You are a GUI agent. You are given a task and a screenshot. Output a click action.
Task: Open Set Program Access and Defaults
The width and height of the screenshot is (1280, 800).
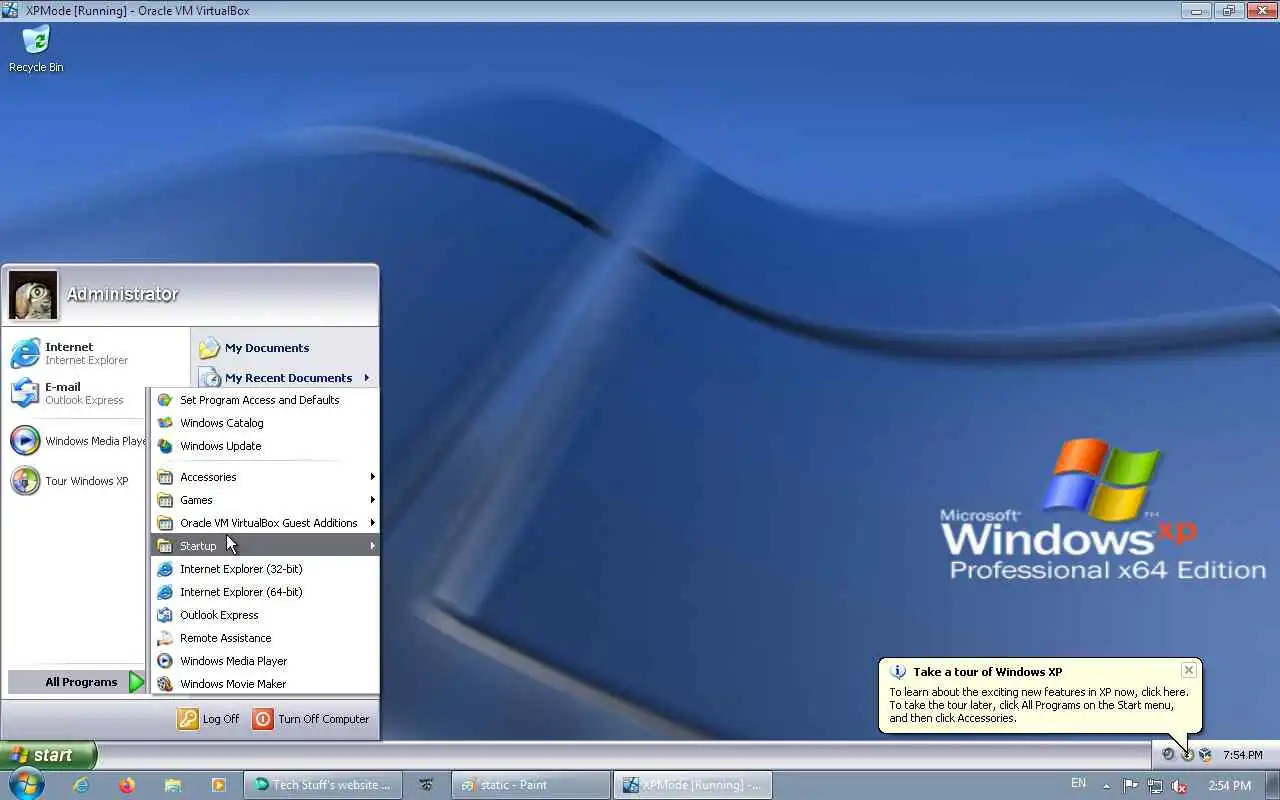265,400
